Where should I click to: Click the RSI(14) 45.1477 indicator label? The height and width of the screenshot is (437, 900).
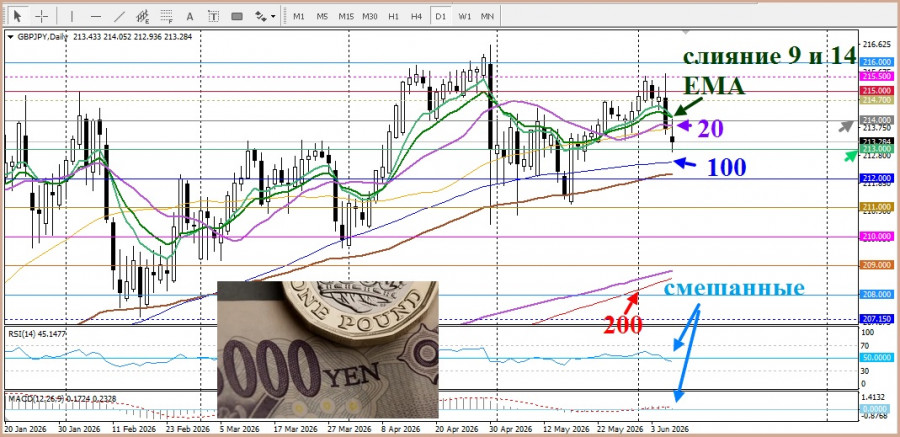(x=36, y=332)
